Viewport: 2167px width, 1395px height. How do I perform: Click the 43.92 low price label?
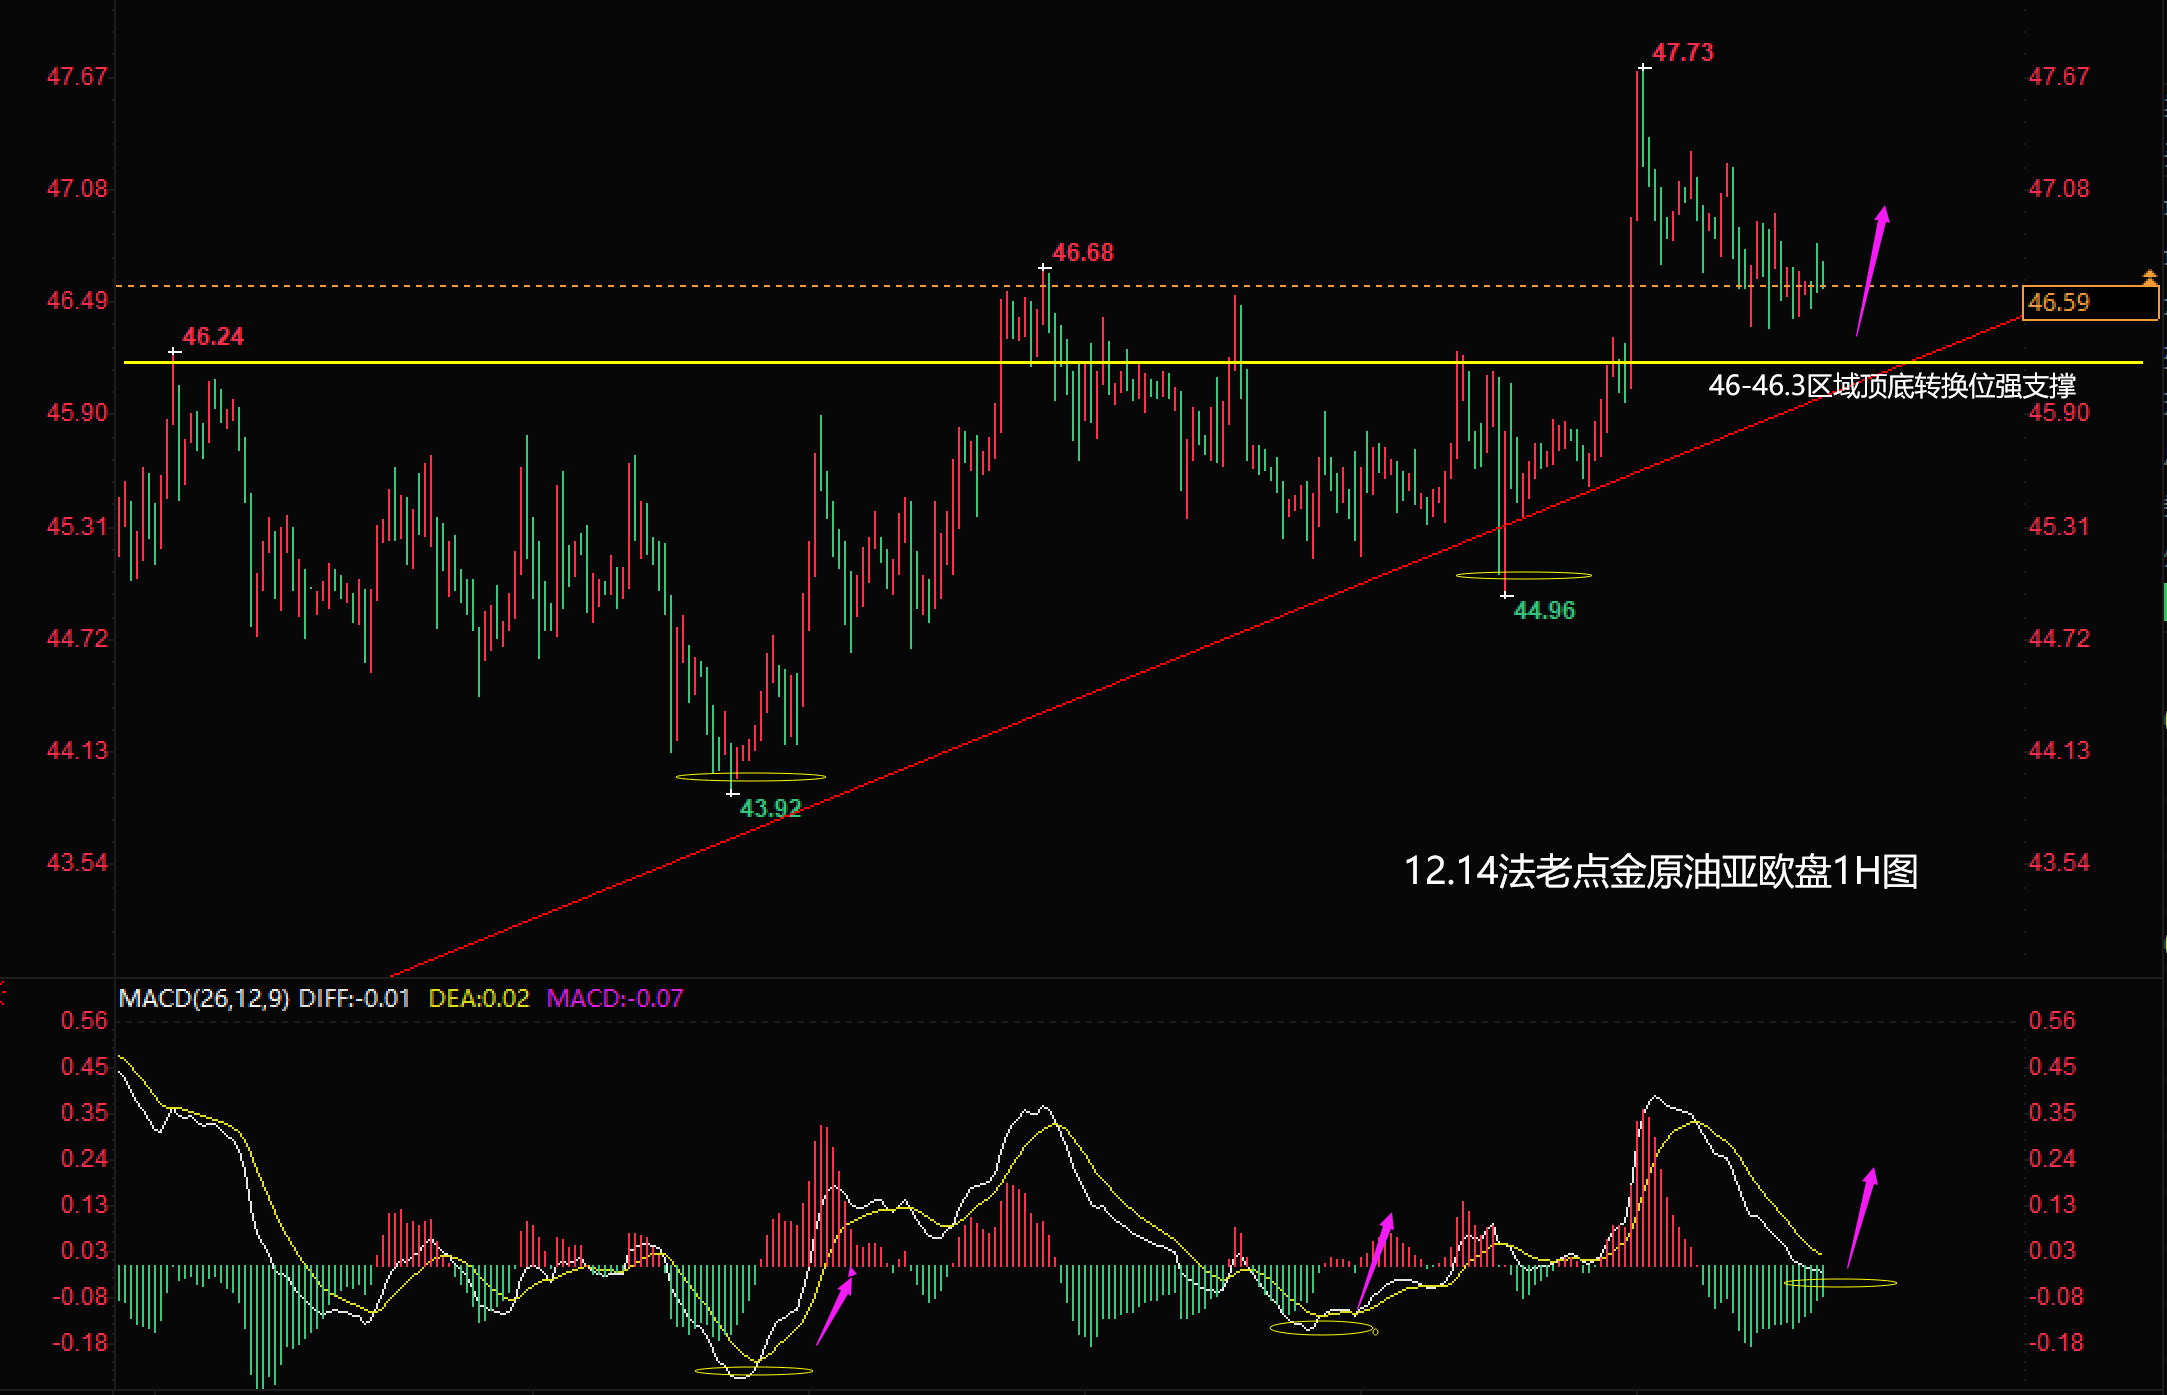[x=770, y=808]
